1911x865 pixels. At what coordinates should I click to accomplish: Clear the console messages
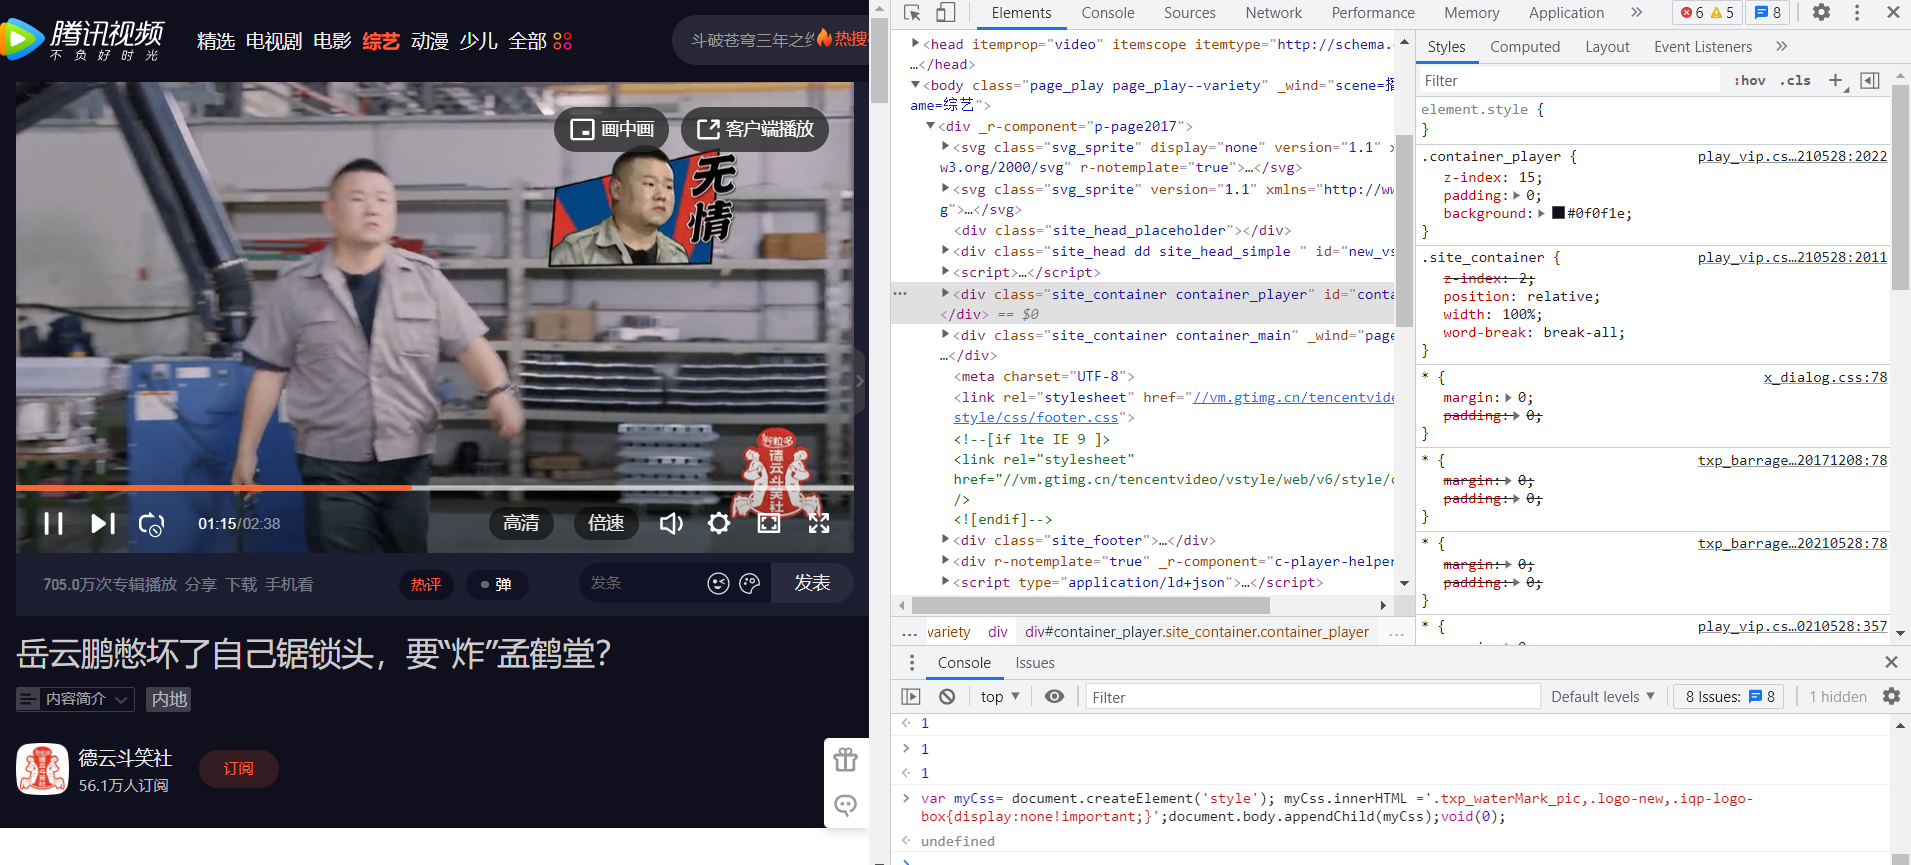point(947,697)
